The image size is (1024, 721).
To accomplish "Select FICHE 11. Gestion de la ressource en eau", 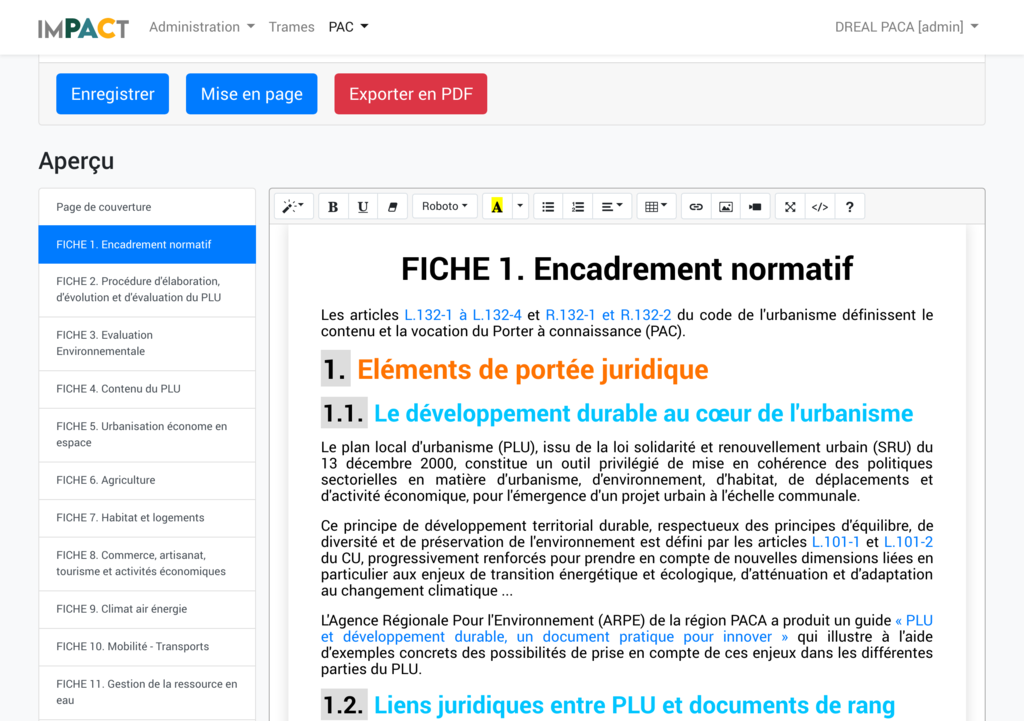I will [x=147, y=692].
